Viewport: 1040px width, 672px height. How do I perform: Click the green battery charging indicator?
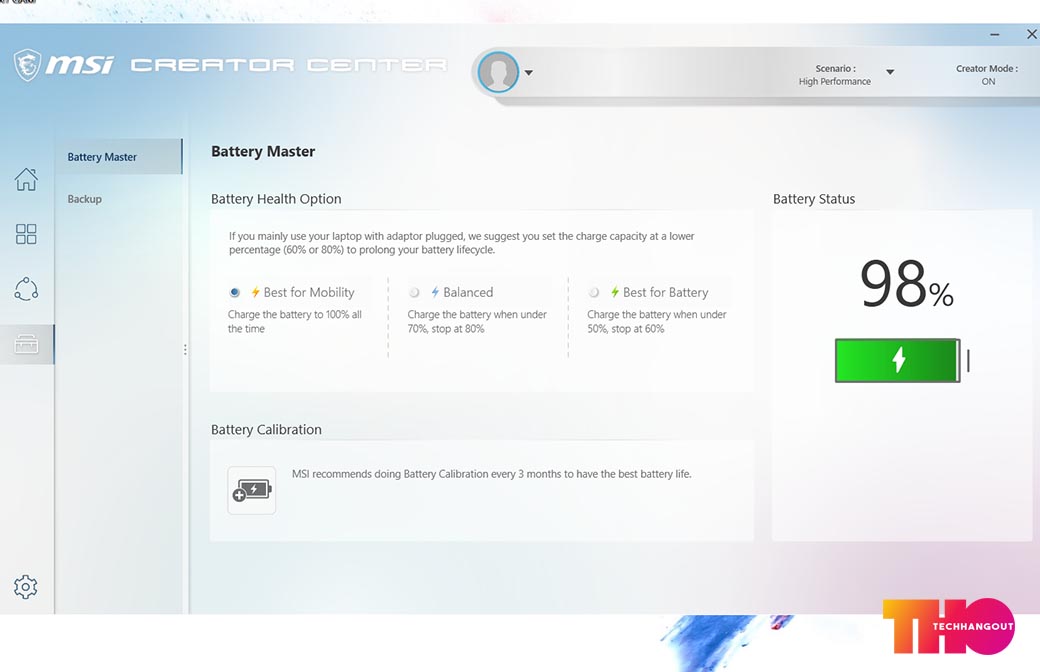pos(897,360)
